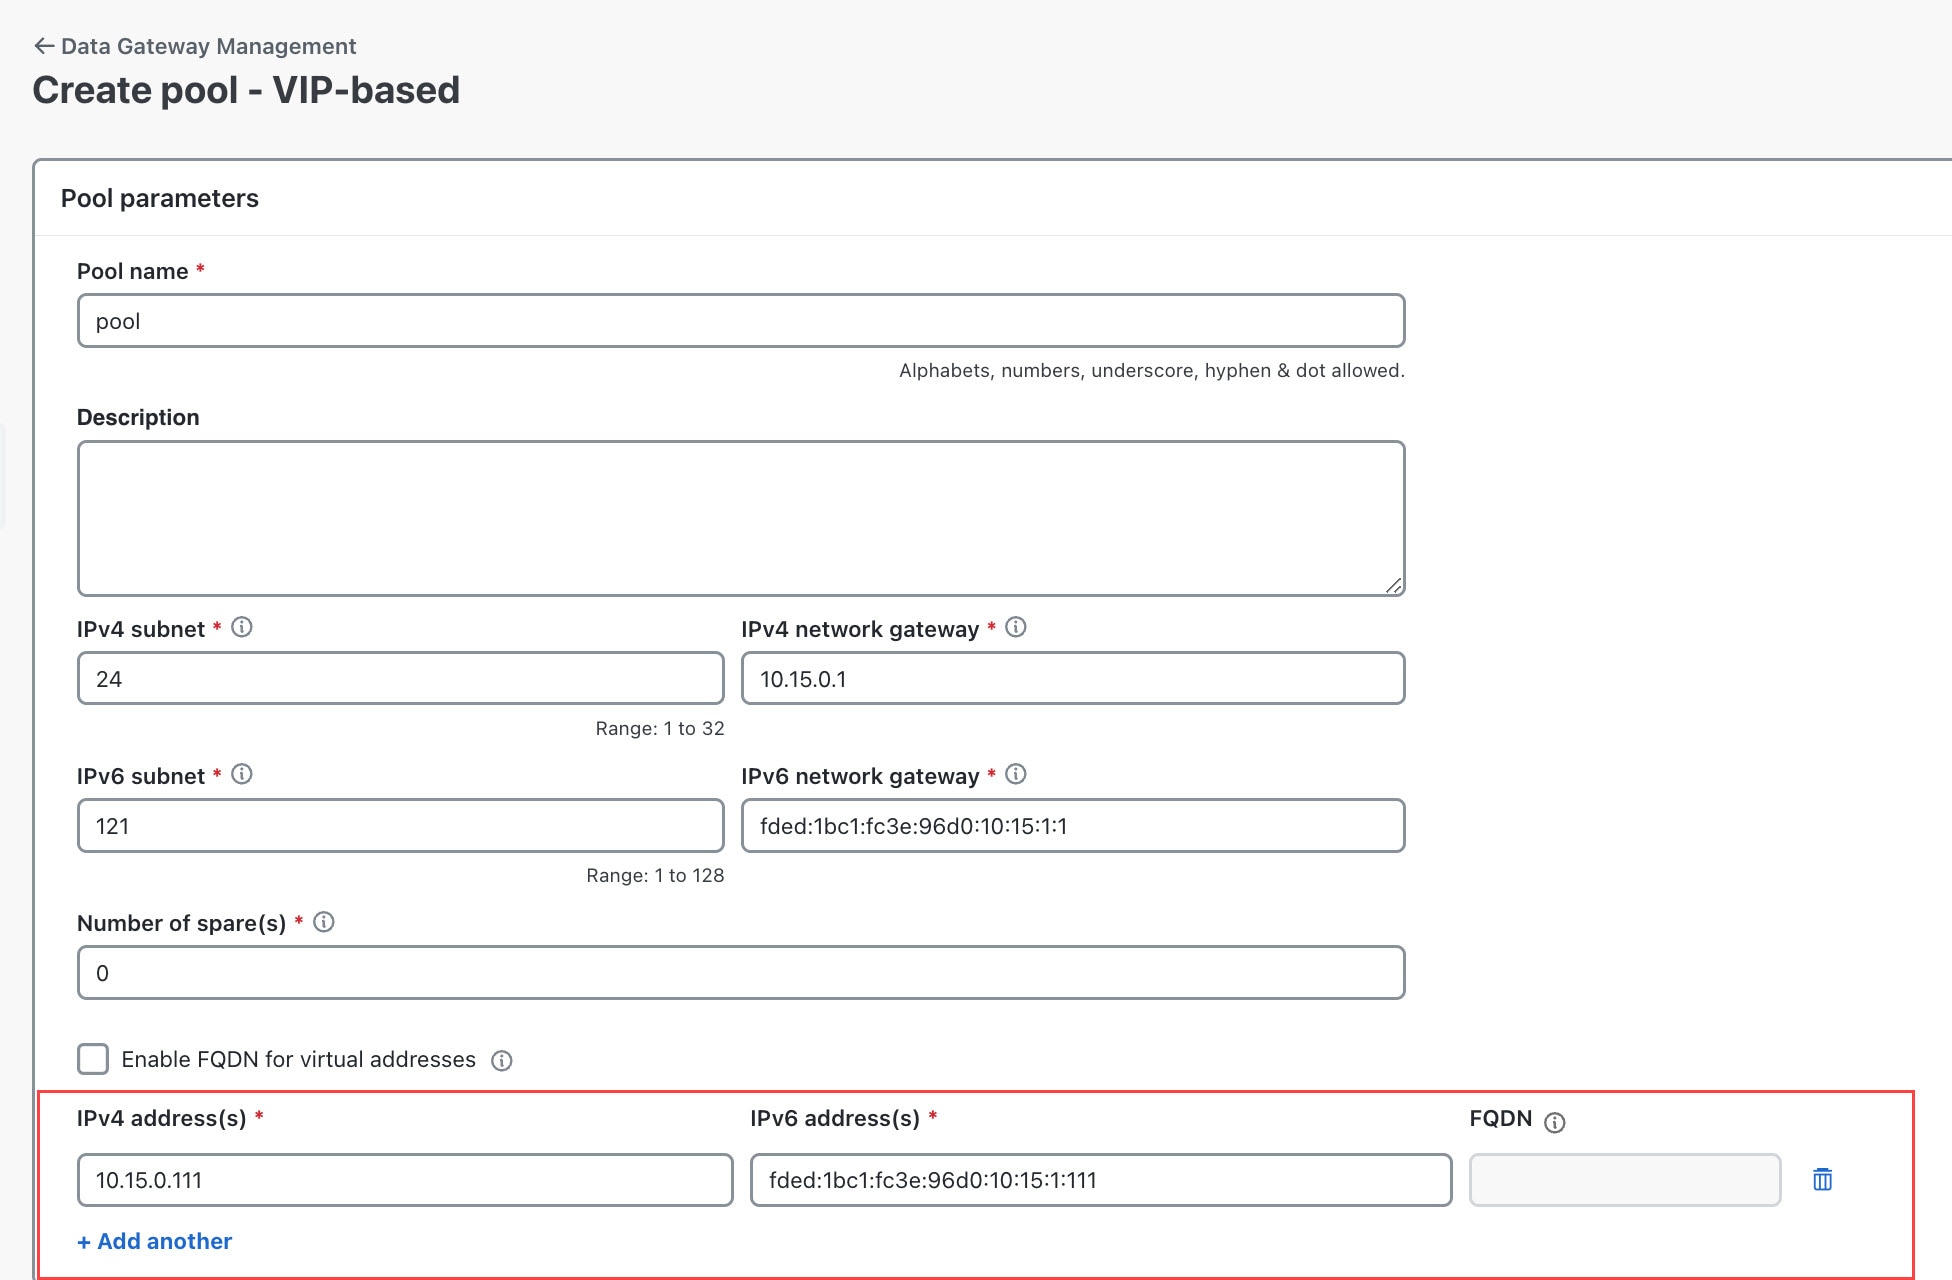Click the back arrow to Data Gateway Management
Image resolution: width=1952 pixels, height=1280 pixels.
[43, 46]
